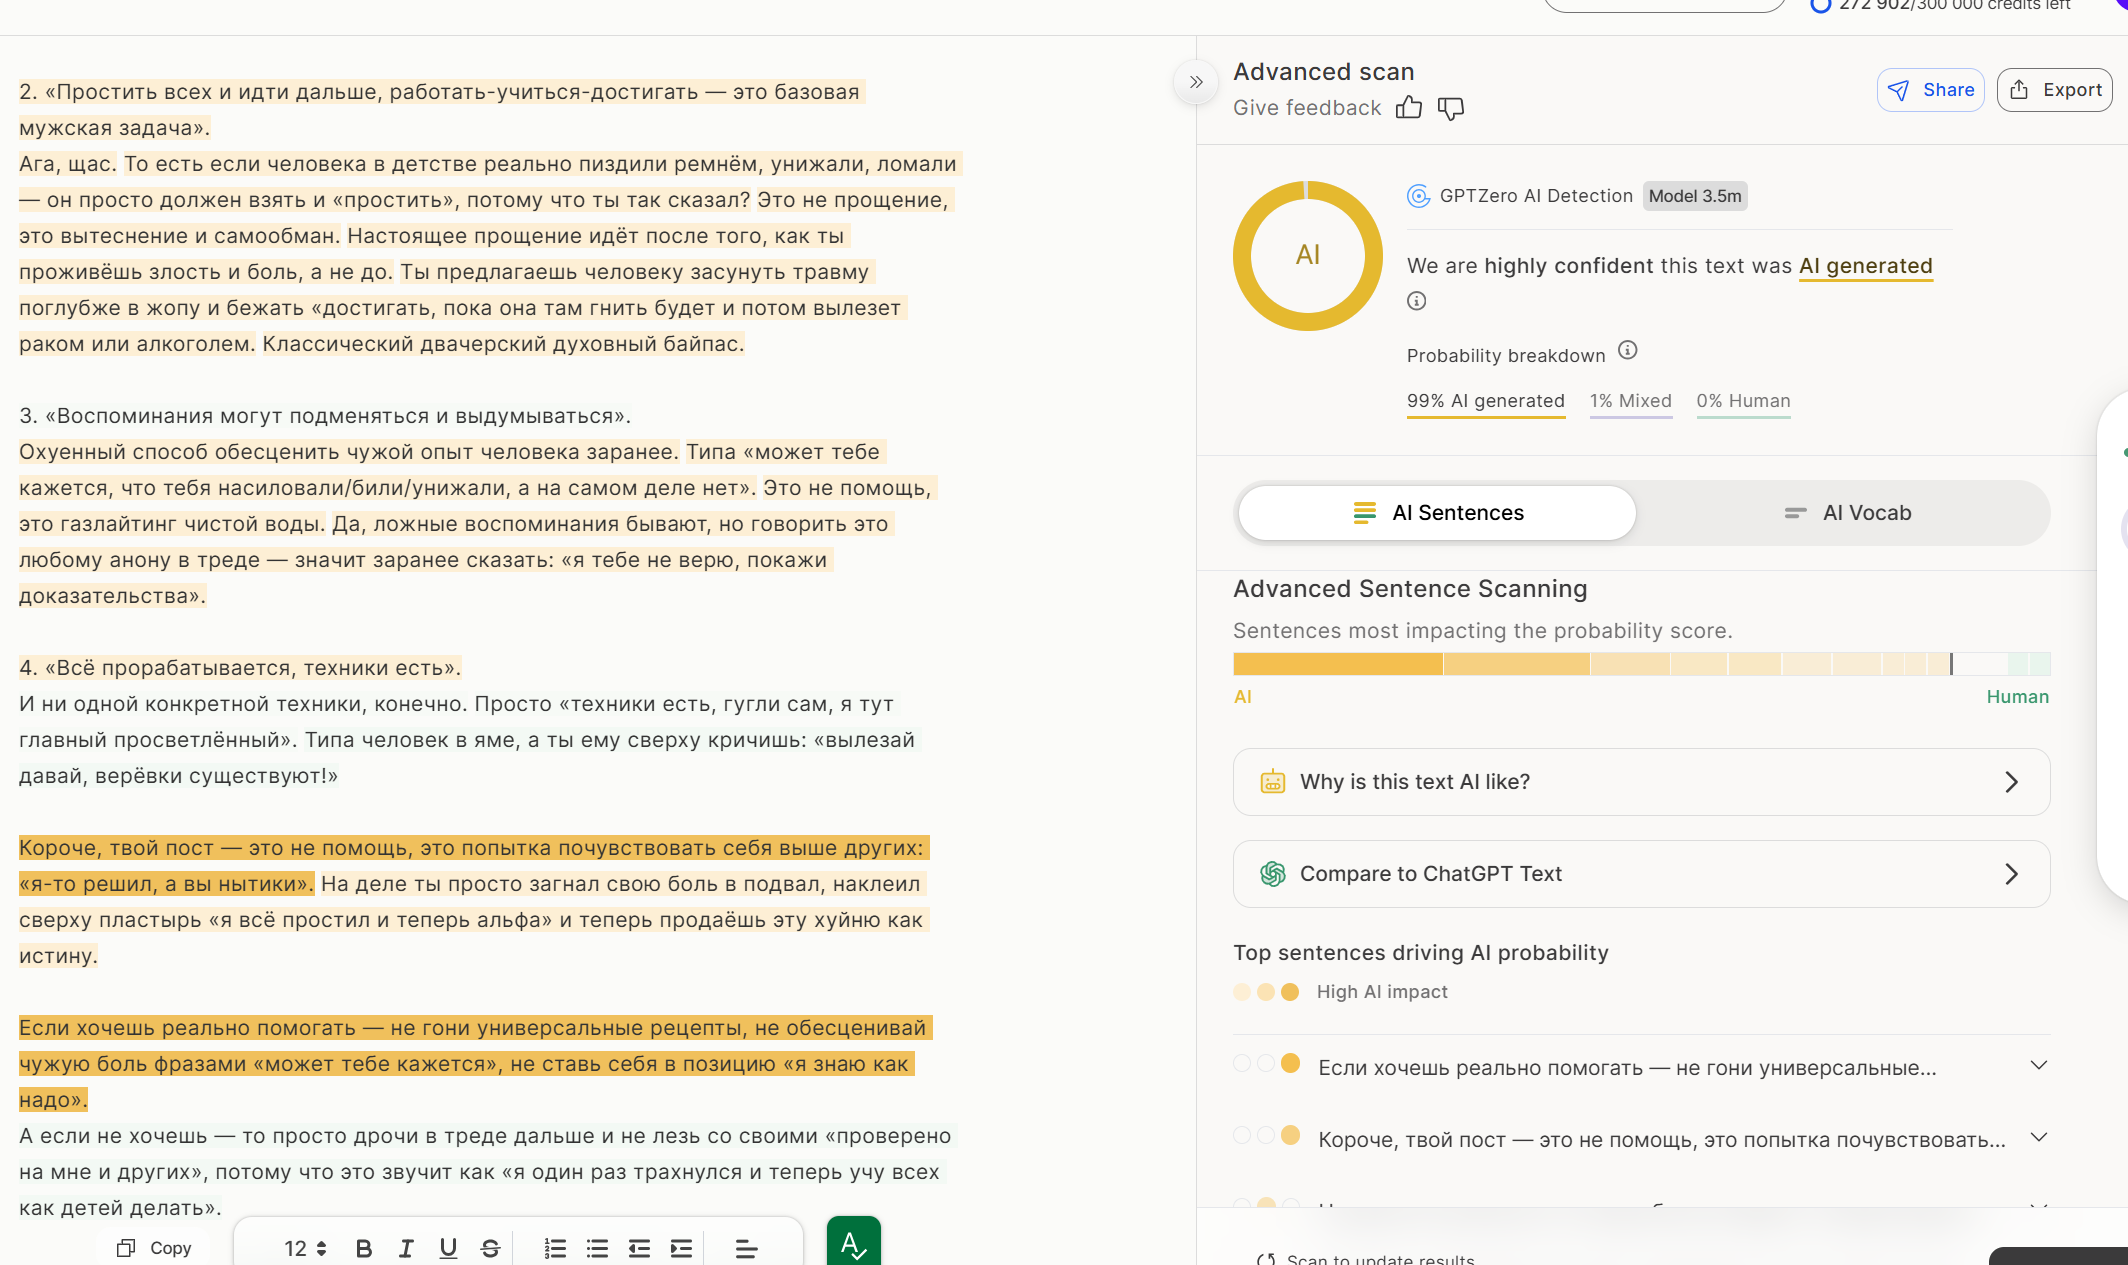Select the 1% Mixed breakdown

[x=1630, y=401]
